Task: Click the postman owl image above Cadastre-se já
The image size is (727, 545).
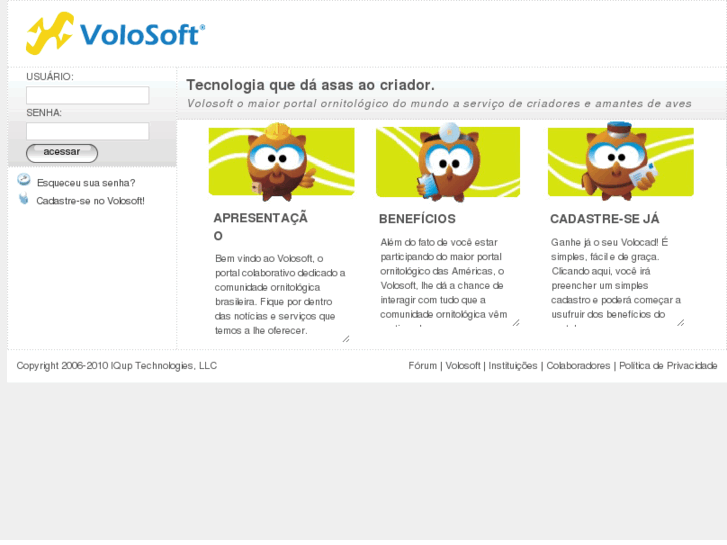Action: [621, 161]
